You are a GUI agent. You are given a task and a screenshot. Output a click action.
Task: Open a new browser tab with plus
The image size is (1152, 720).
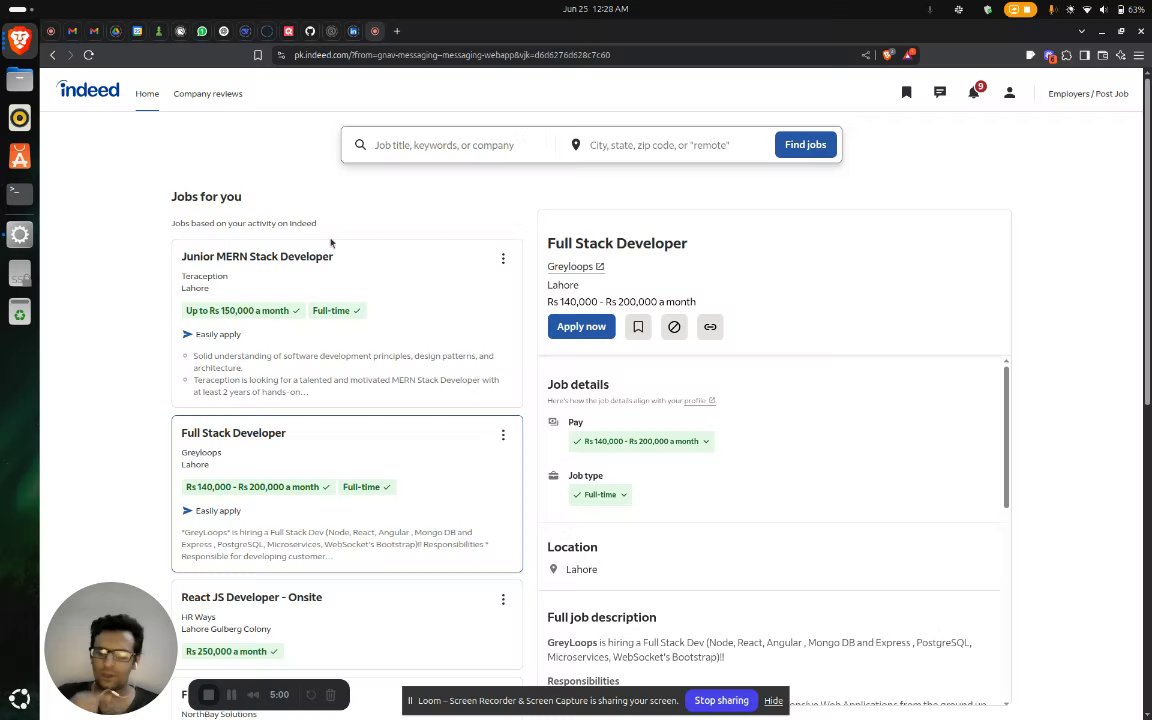tap(397, 32)
